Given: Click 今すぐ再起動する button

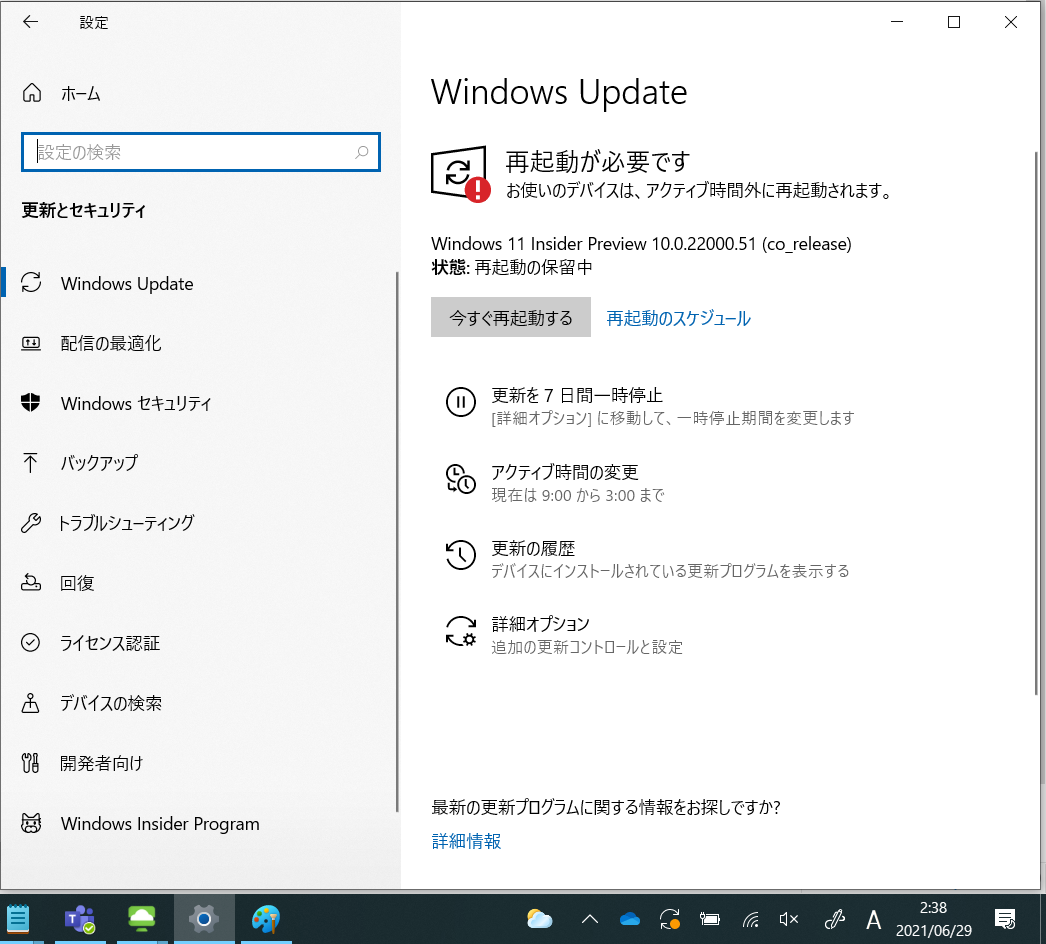Looking at the screenshot, I should (510, 317).
